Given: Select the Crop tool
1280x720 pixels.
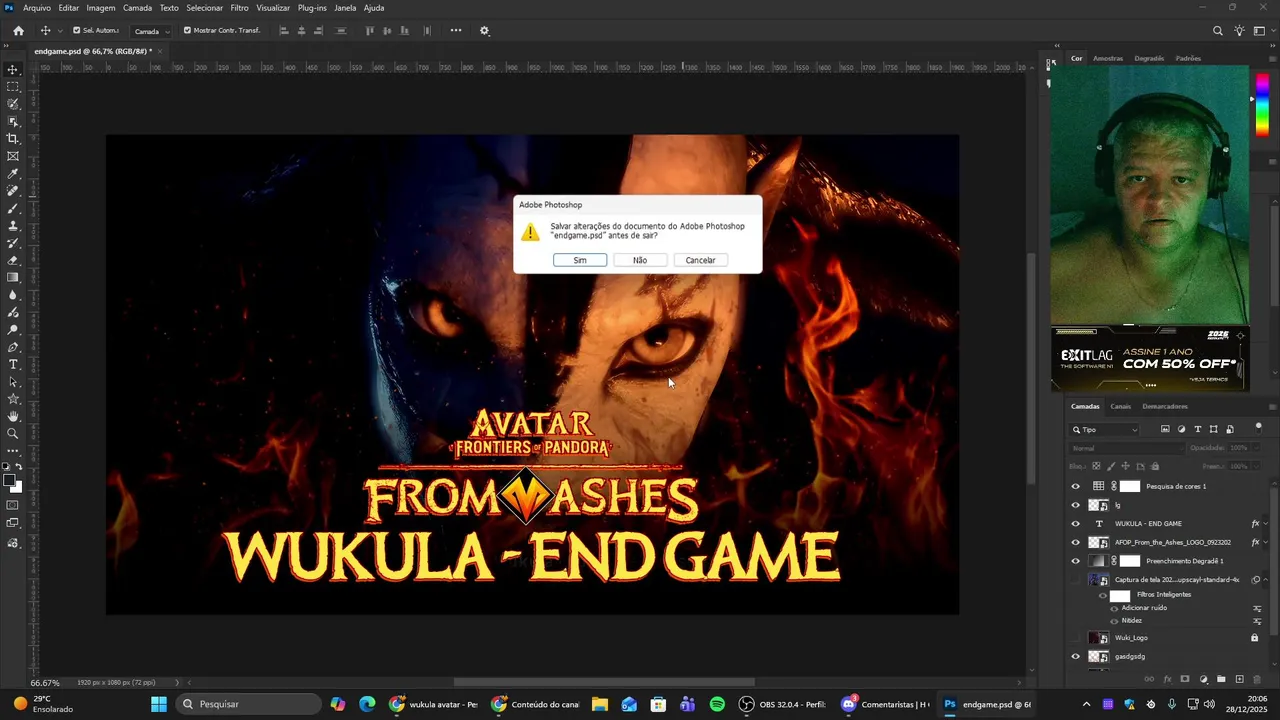Looking at the screenshot, I should point(13,139).
